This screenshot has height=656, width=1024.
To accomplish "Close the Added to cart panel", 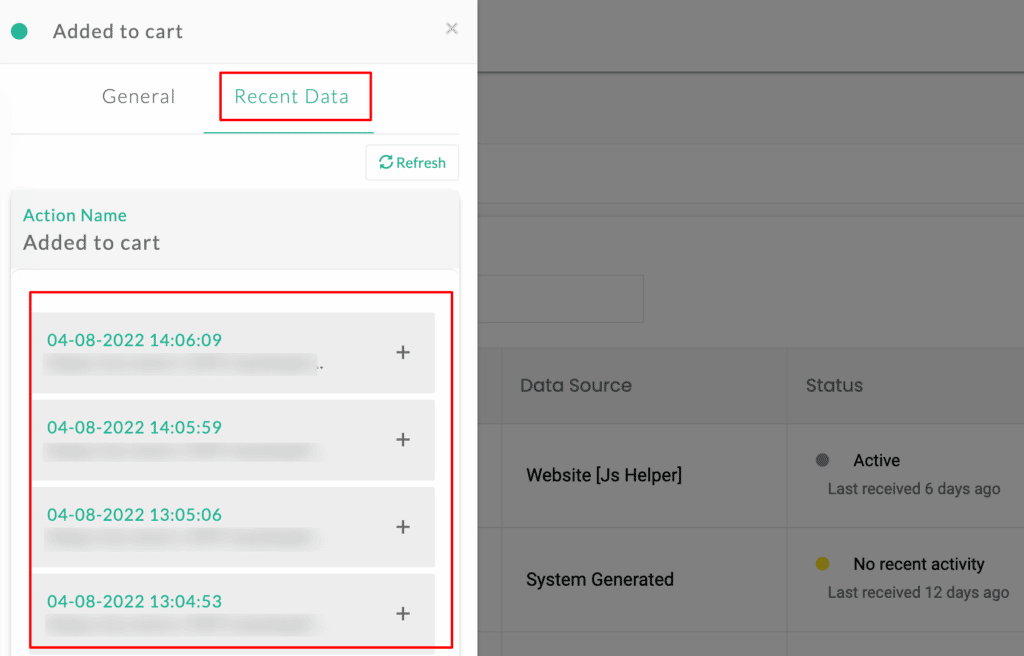I will point(451,29).
